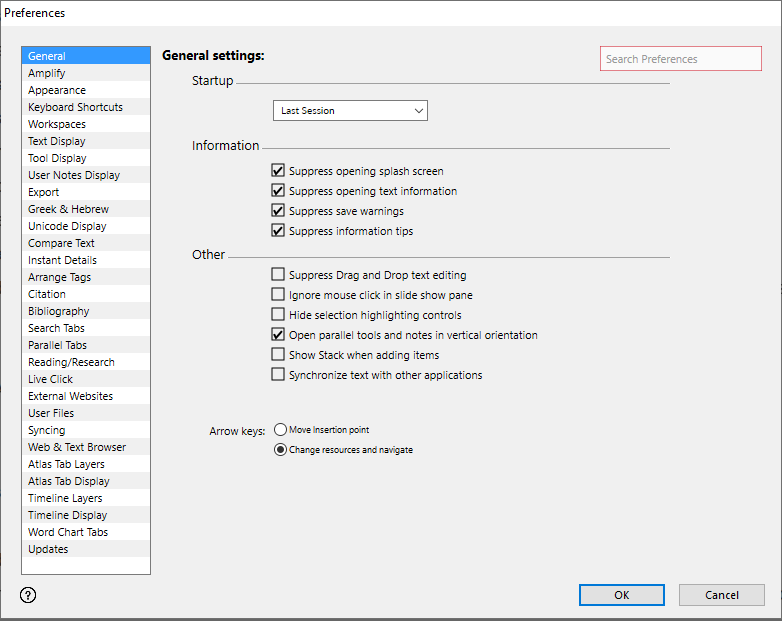Open the Appearance preferences category
Screen dimensions: 782x621
[57, 90]
